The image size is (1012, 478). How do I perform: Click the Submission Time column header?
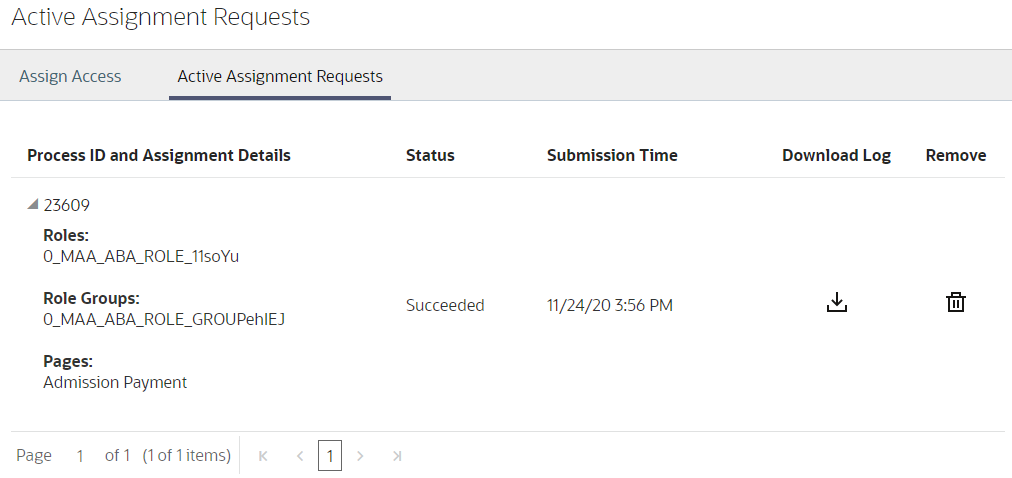(612, 155)
